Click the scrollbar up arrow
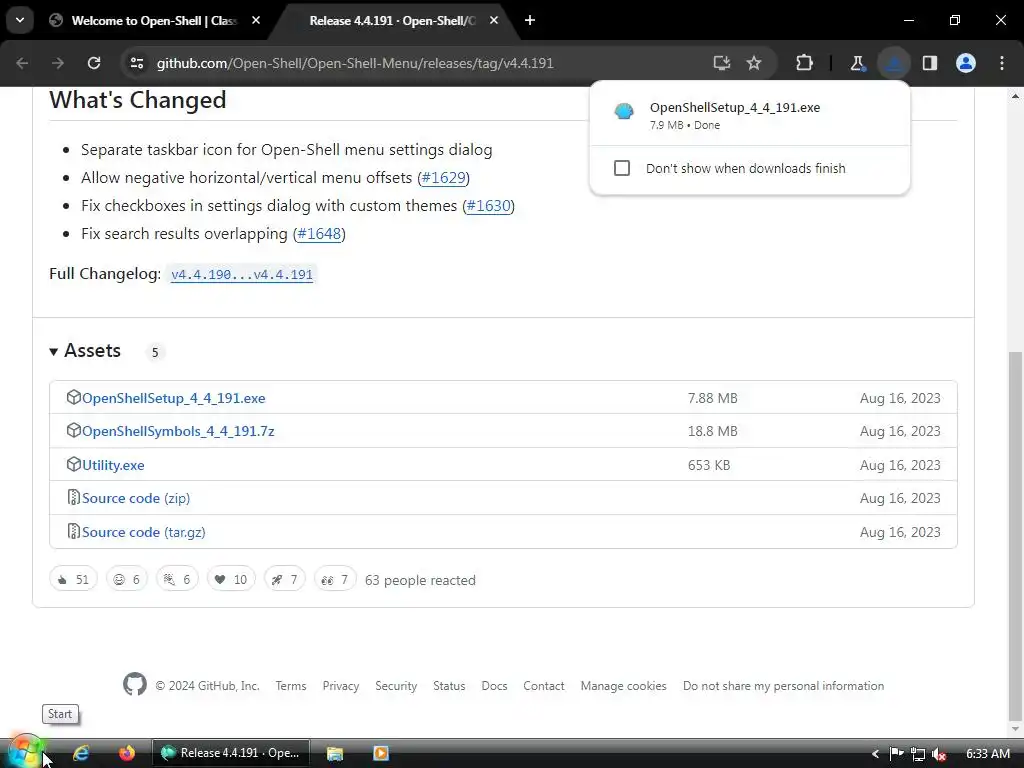 pyautogui.click(x=1015, y=96)
